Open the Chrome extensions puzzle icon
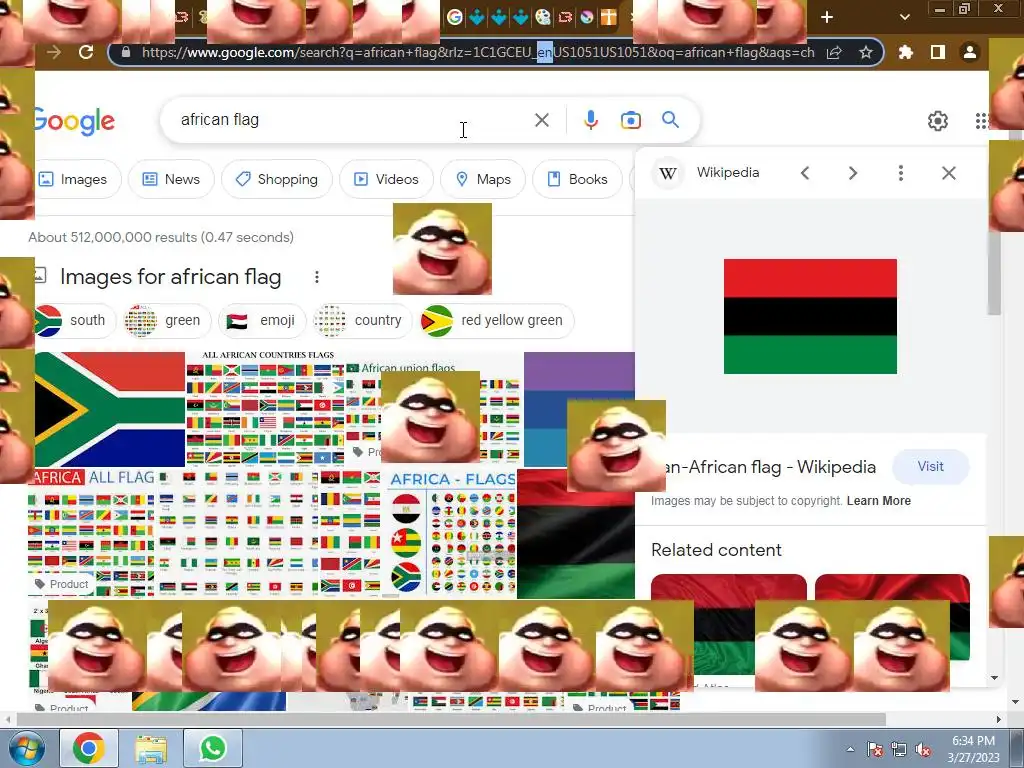1024x768 pixels. 905,52
